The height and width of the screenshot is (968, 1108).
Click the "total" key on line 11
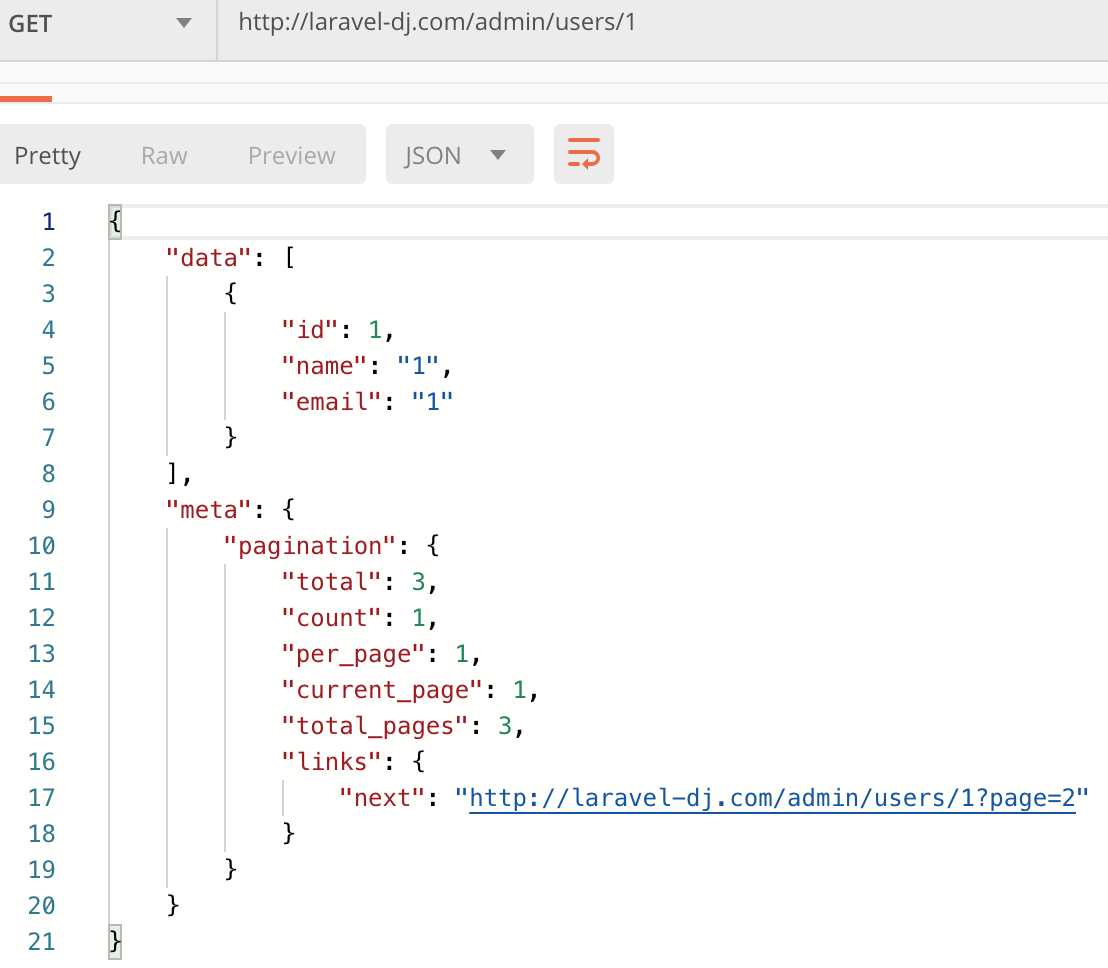(x=331, y=582)
